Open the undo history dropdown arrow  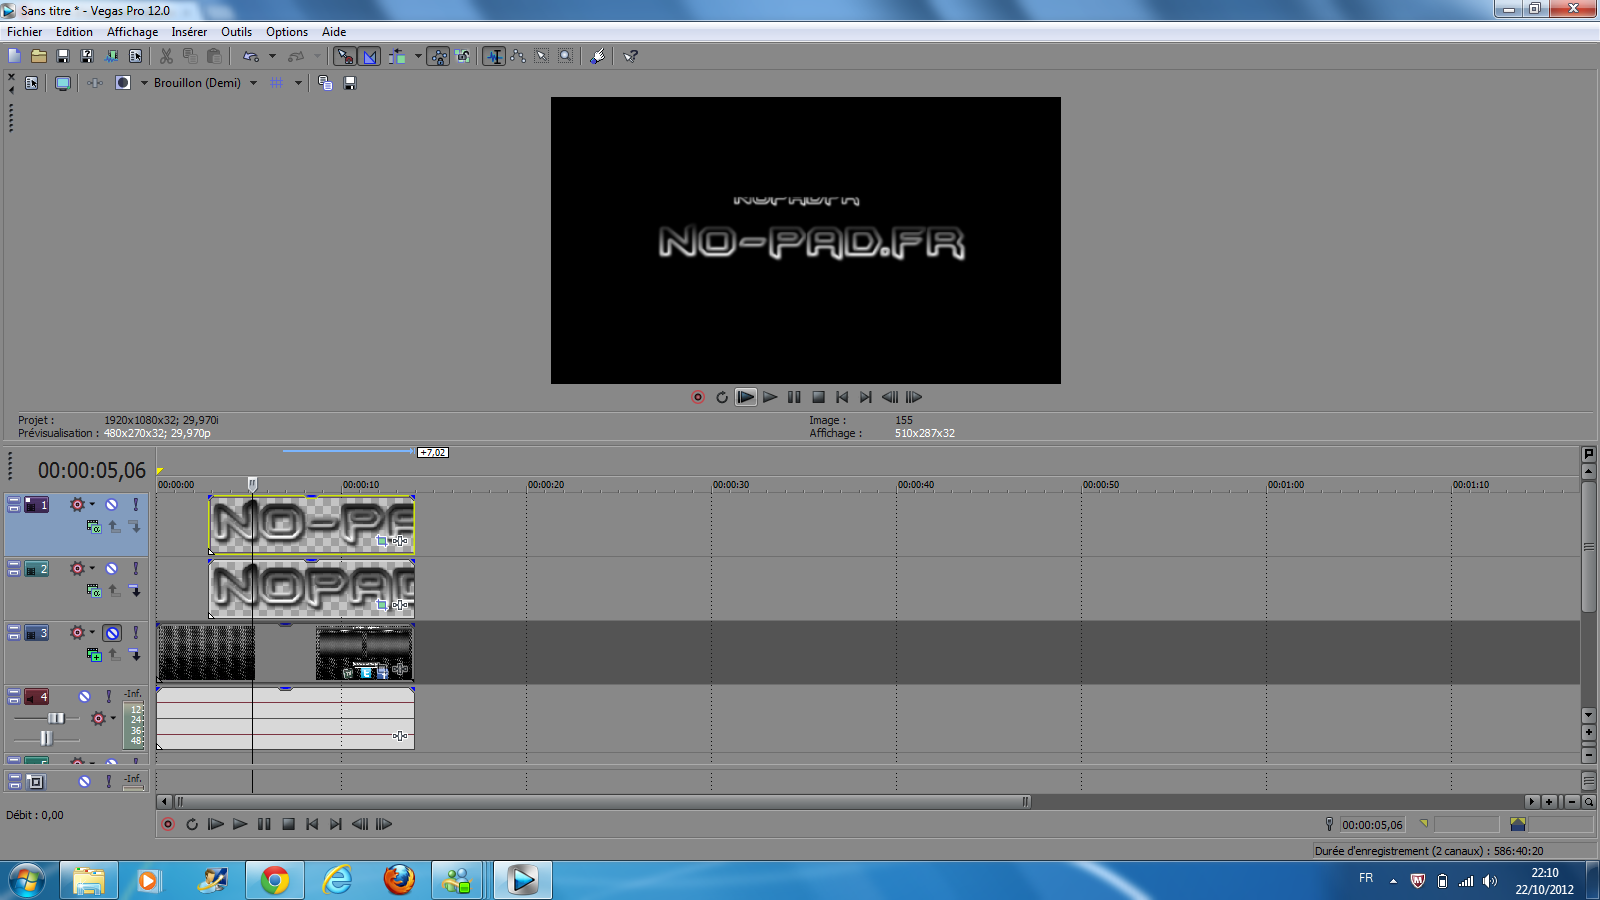click(272, 57)
